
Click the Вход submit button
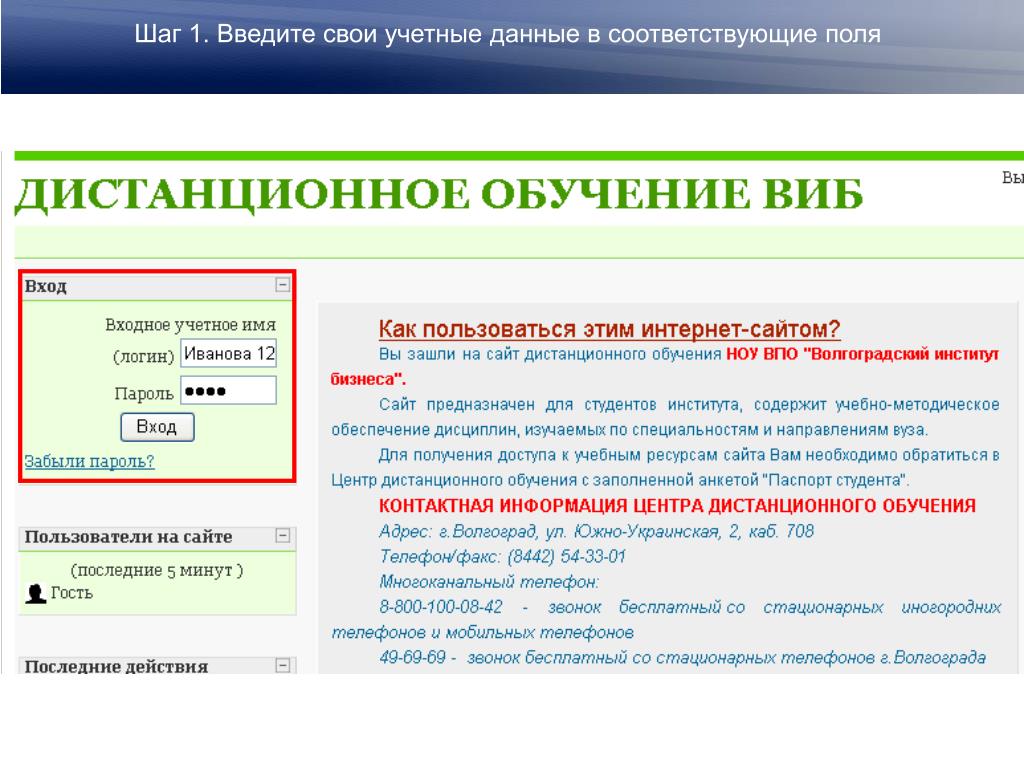[x=157, y=427]
